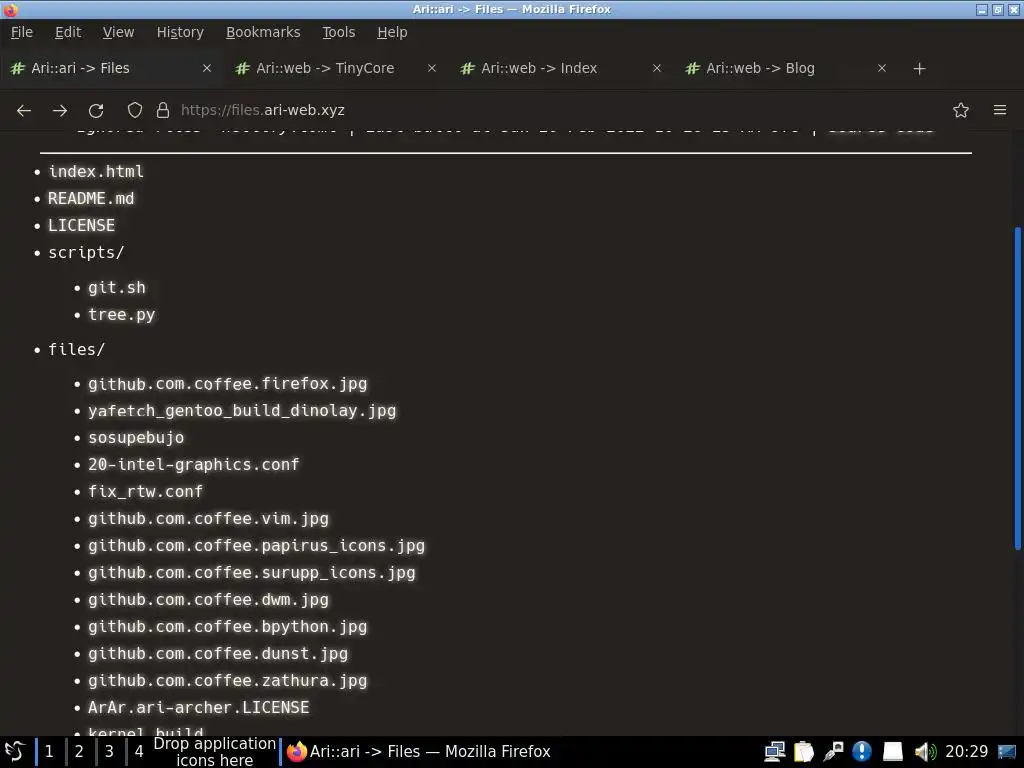Image resolution: width=1024 pixels, height=768 pixels.
Task: Close the Ari::ari -> Files tab
Action: 207,68
